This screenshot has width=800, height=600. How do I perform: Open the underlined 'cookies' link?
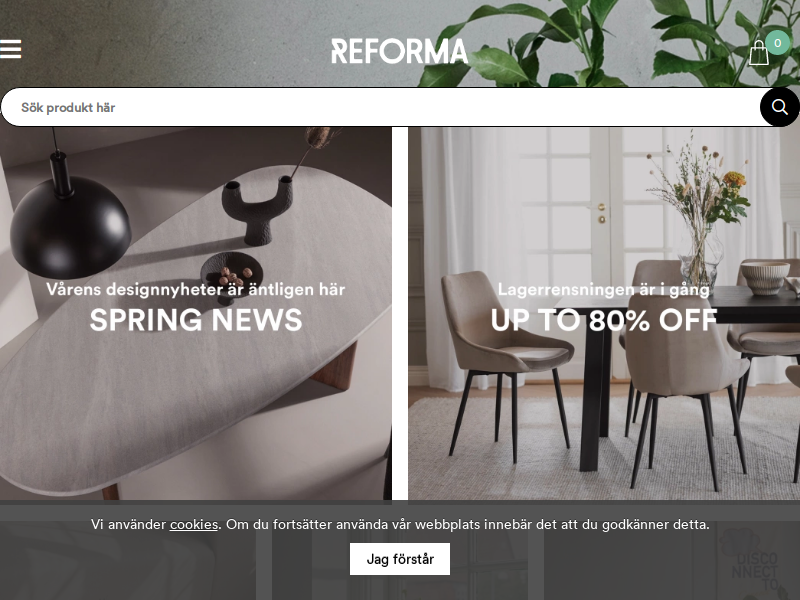(x=194, y=524)
